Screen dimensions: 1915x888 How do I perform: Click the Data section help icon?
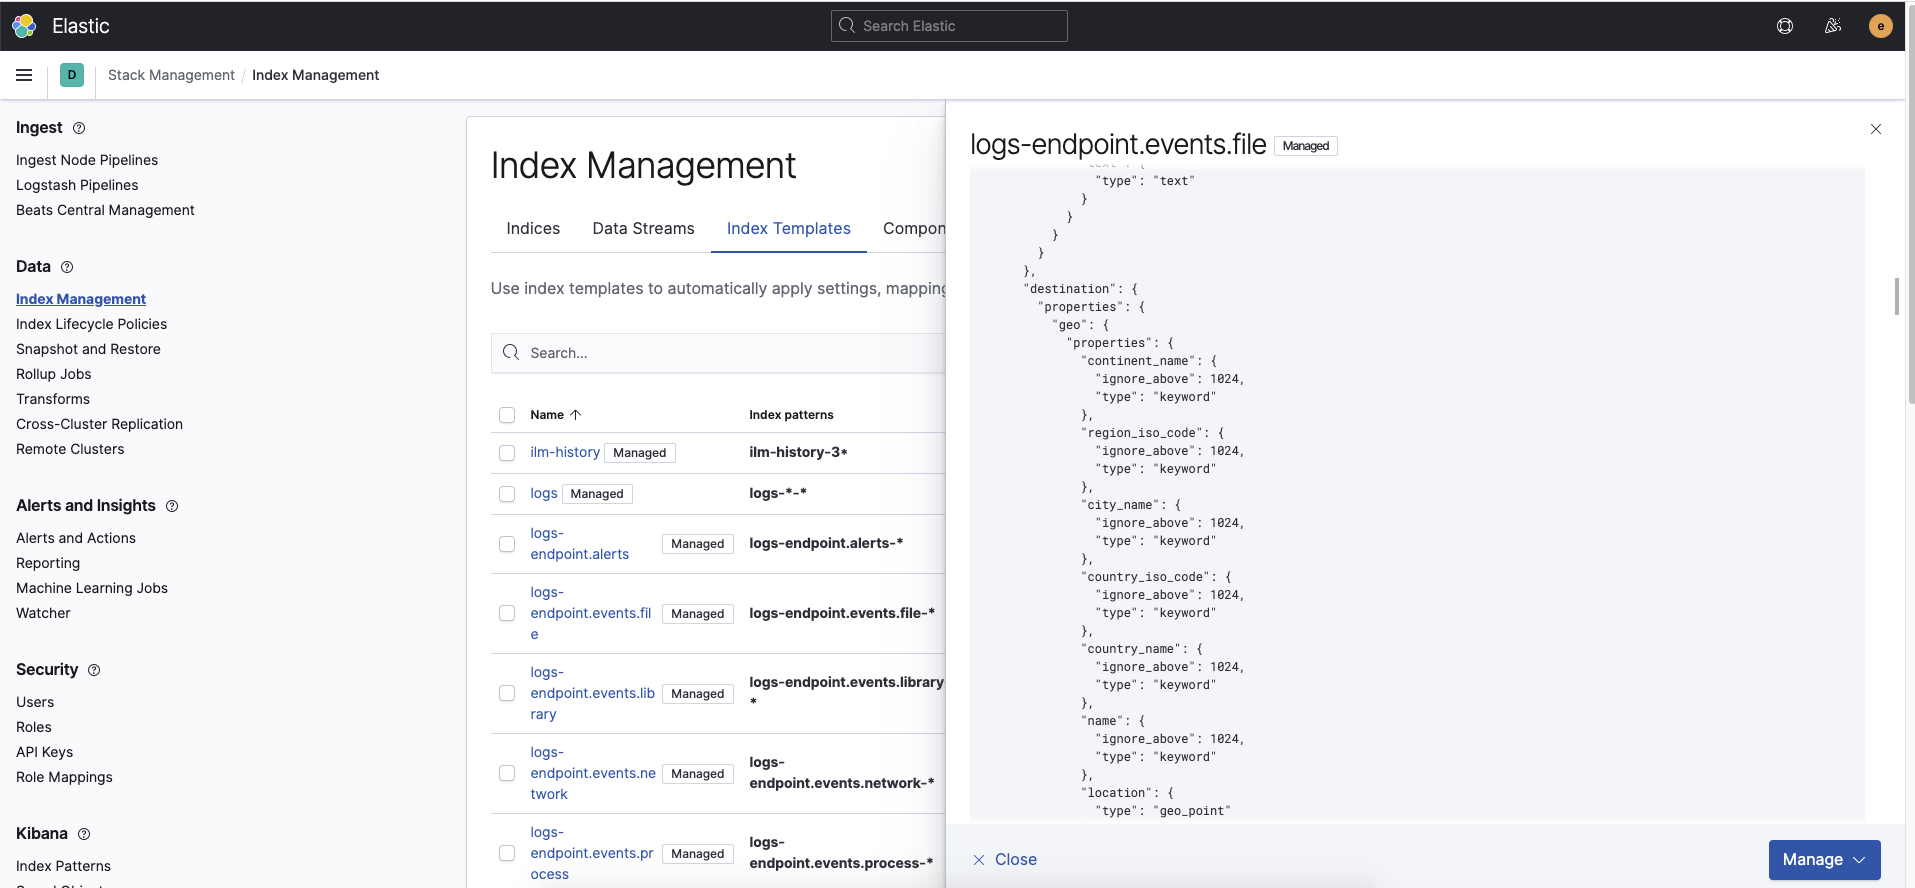pos(67,267)
